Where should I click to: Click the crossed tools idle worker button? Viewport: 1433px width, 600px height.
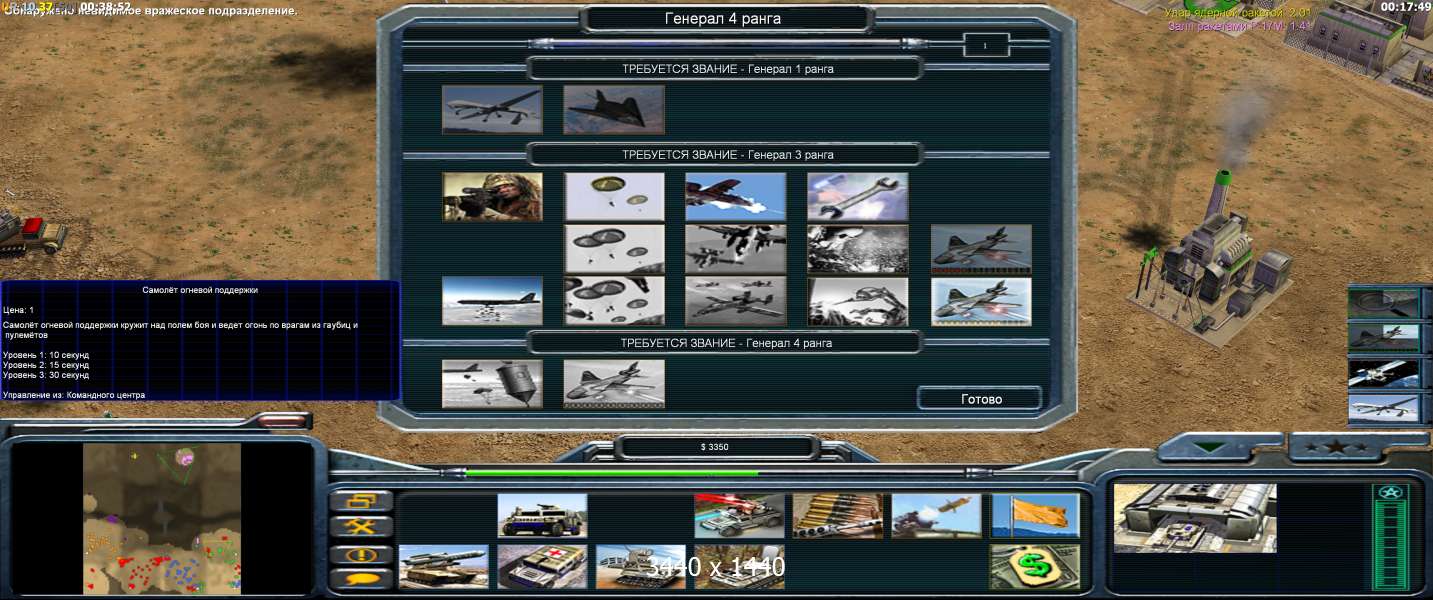(x=361, y=527)
